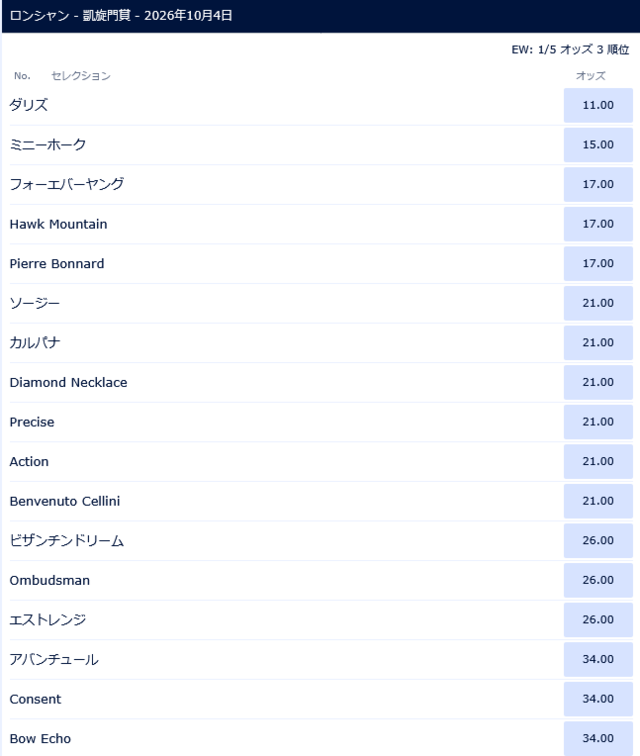This screenshot has width=640, height=756.
Task: Select Ombudsman's 26.00 odds
Action: [598, 580]
